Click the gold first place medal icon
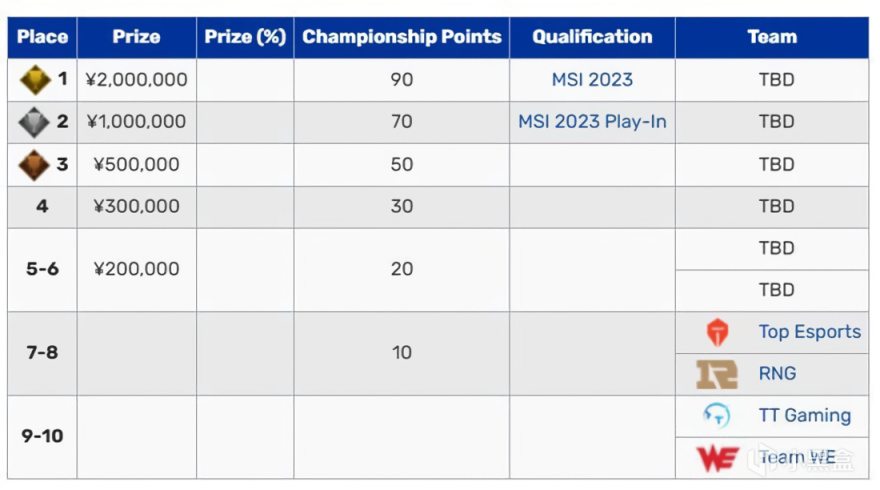 click(x=35, y=80)
